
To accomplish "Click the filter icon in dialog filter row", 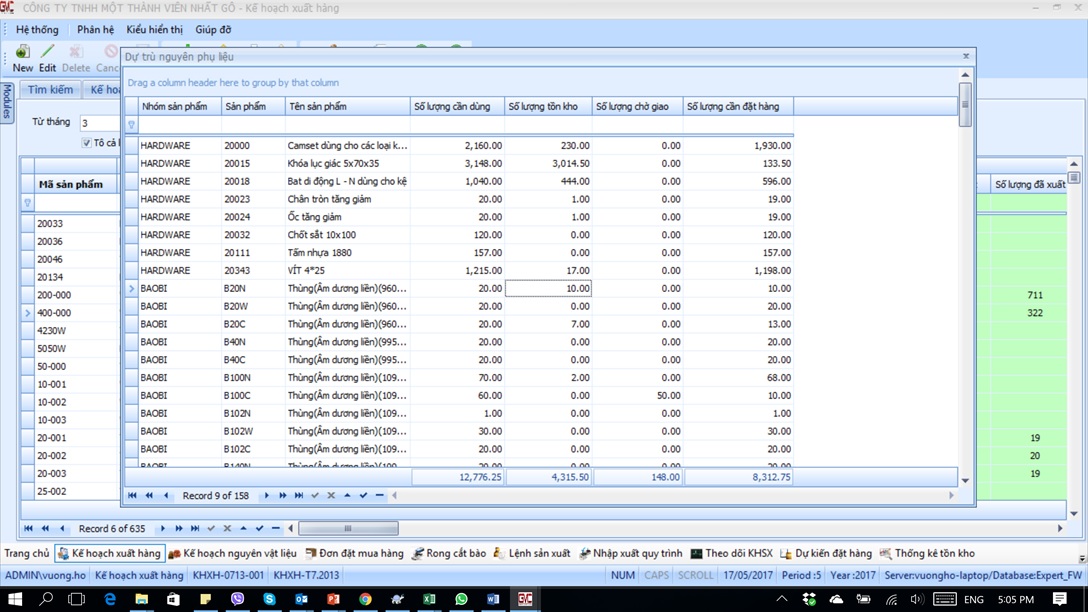I will 131,125.
